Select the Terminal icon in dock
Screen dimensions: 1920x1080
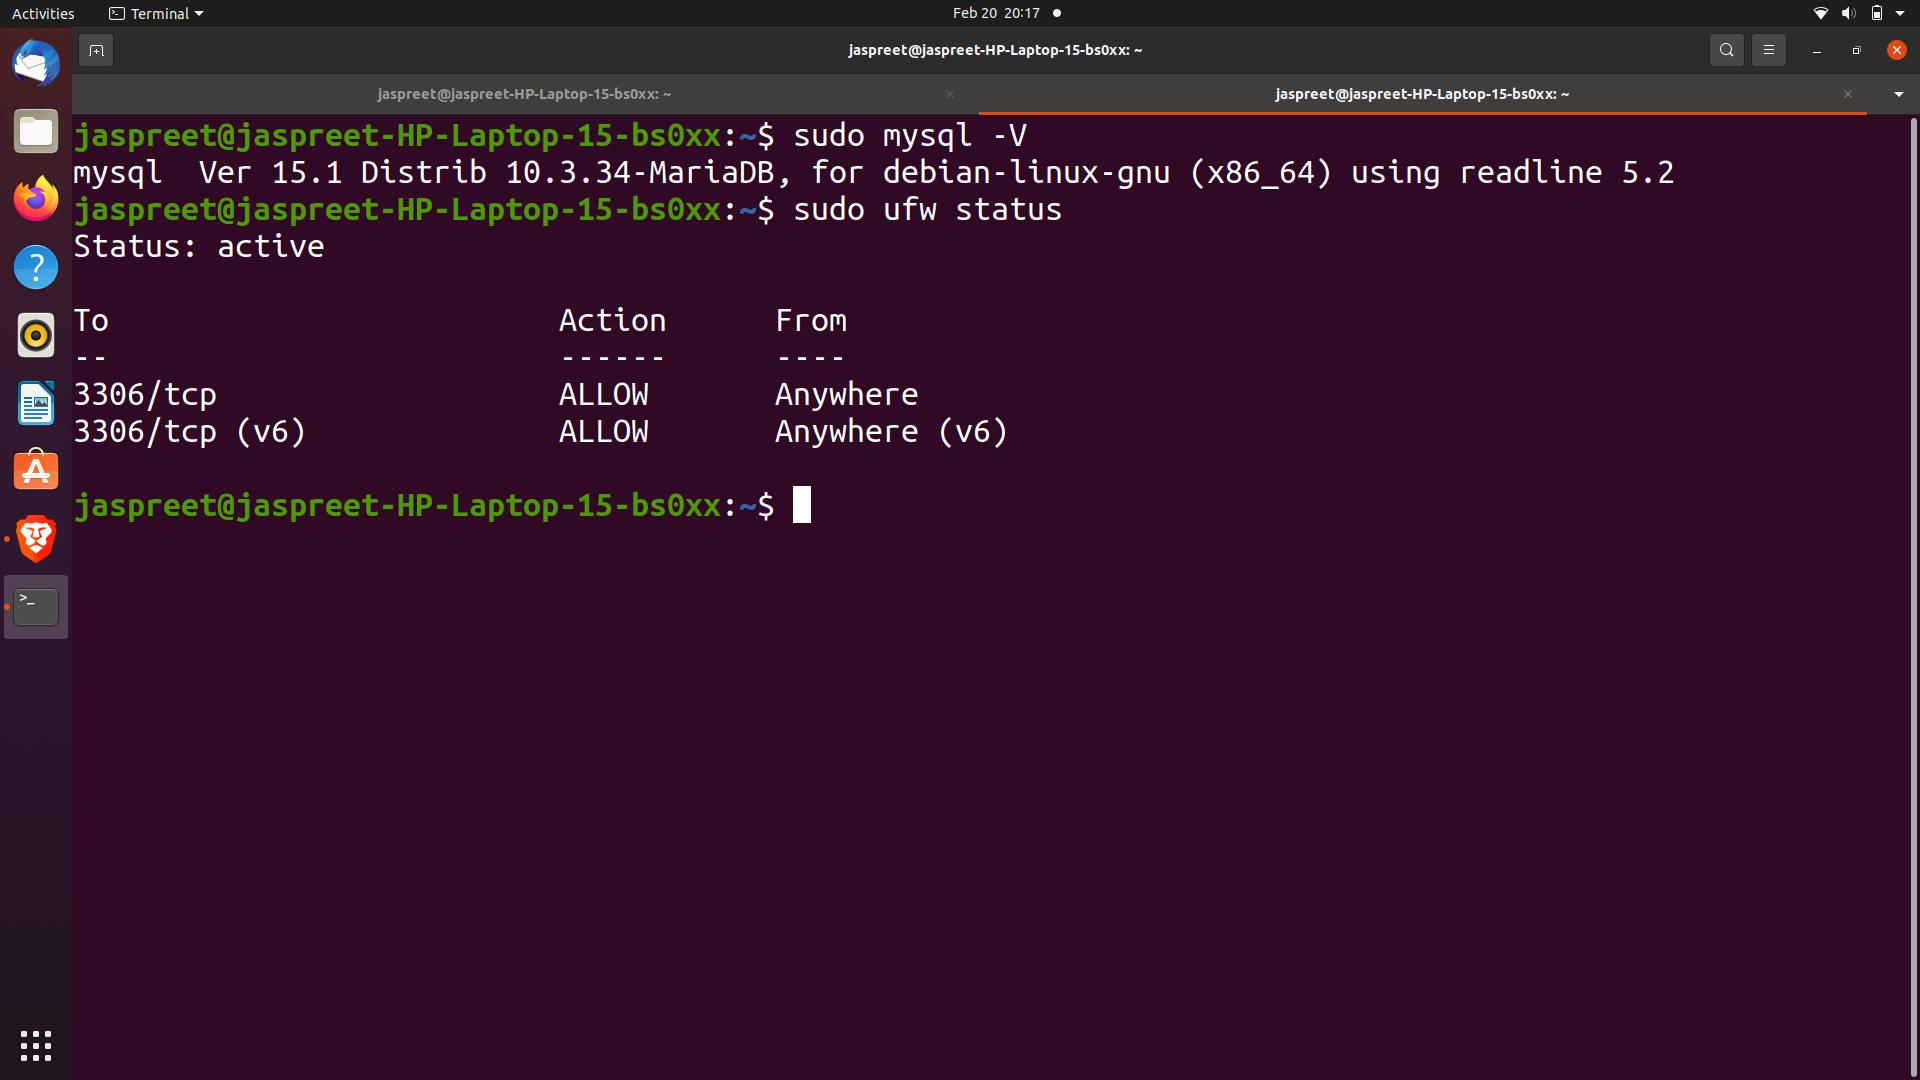coord(36,607)
